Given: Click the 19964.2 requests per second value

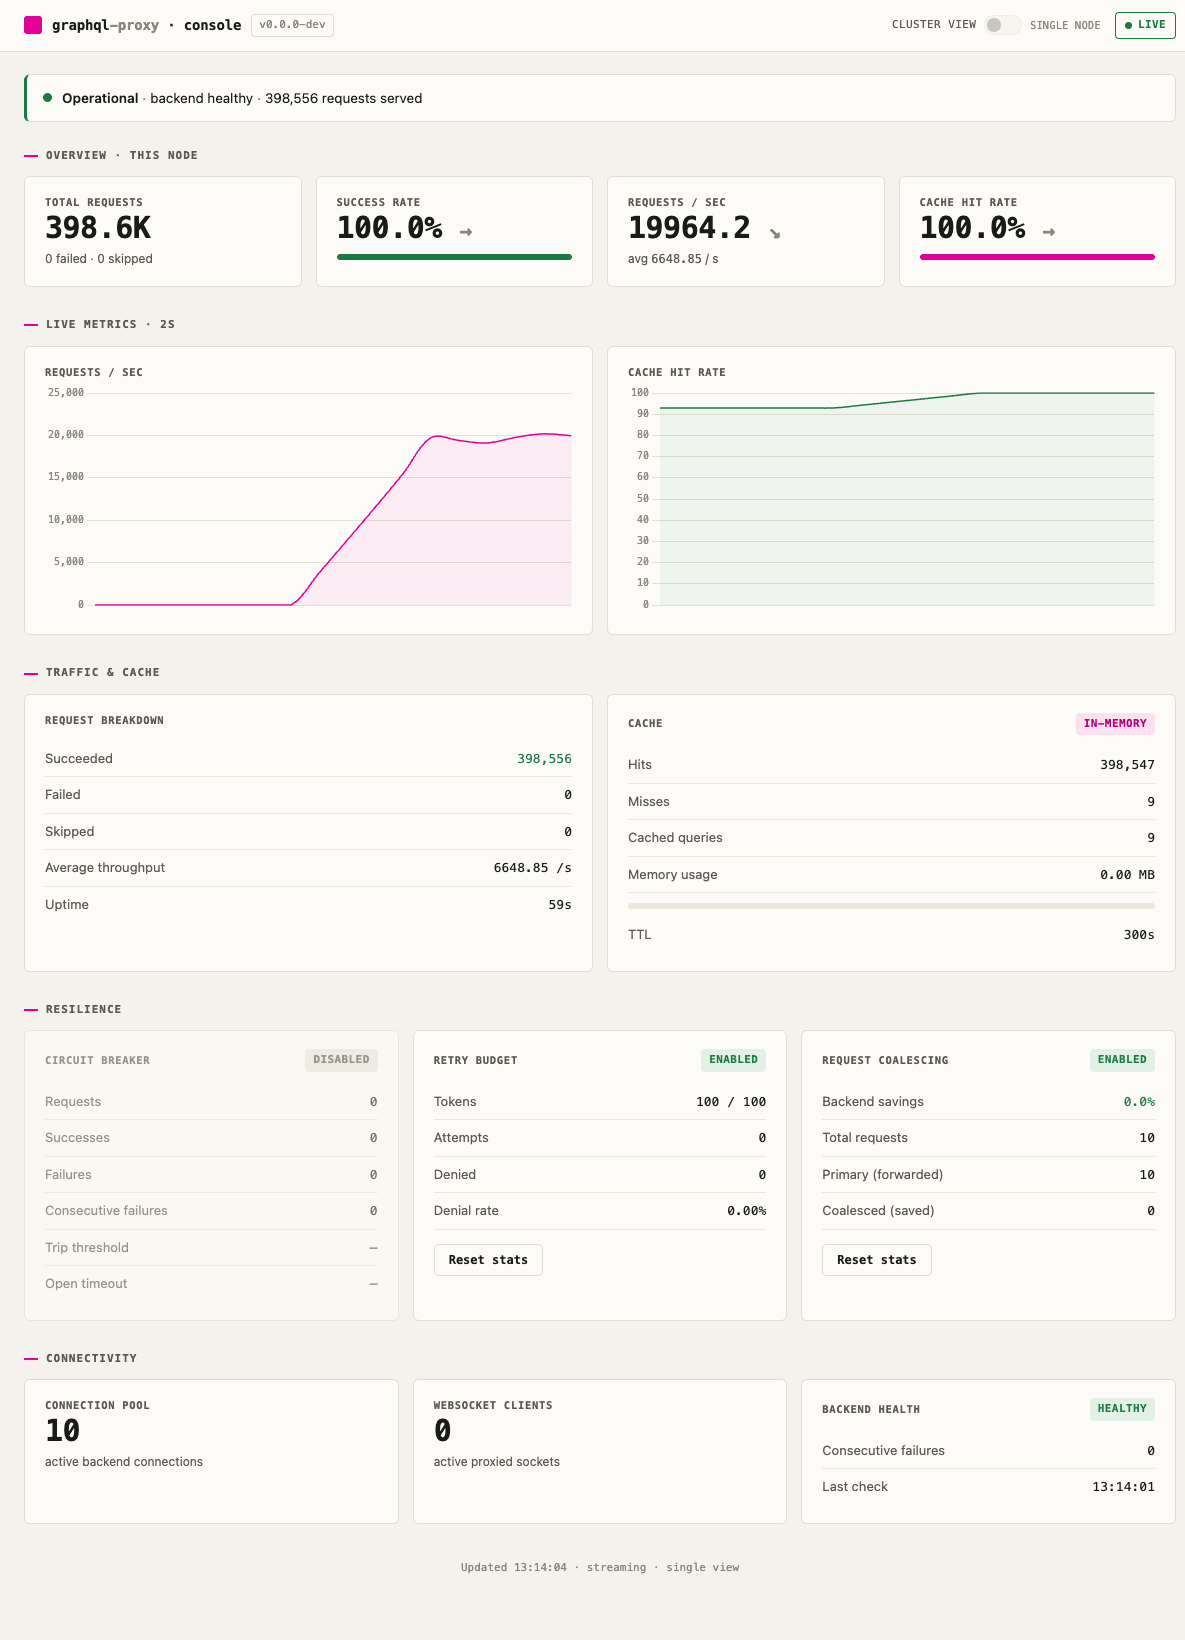Looking at the screenshot, I should (689, 228).
